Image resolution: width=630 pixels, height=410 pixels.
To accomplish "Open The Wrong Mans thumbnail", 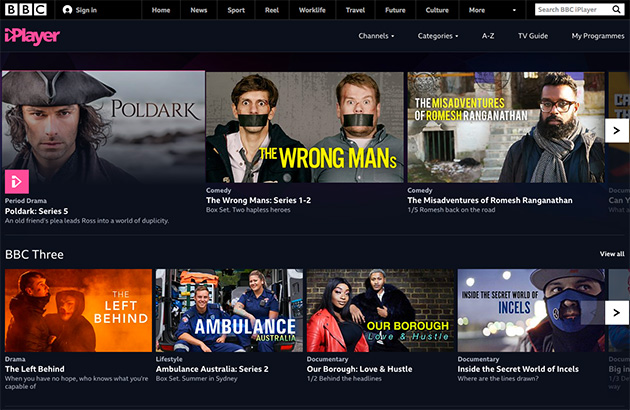I will pos(305,127).
